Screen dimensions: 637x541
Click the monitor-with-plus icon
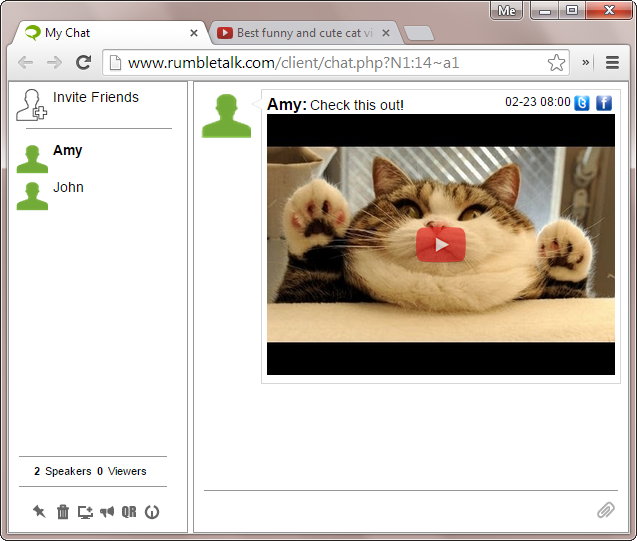(85, 512)
